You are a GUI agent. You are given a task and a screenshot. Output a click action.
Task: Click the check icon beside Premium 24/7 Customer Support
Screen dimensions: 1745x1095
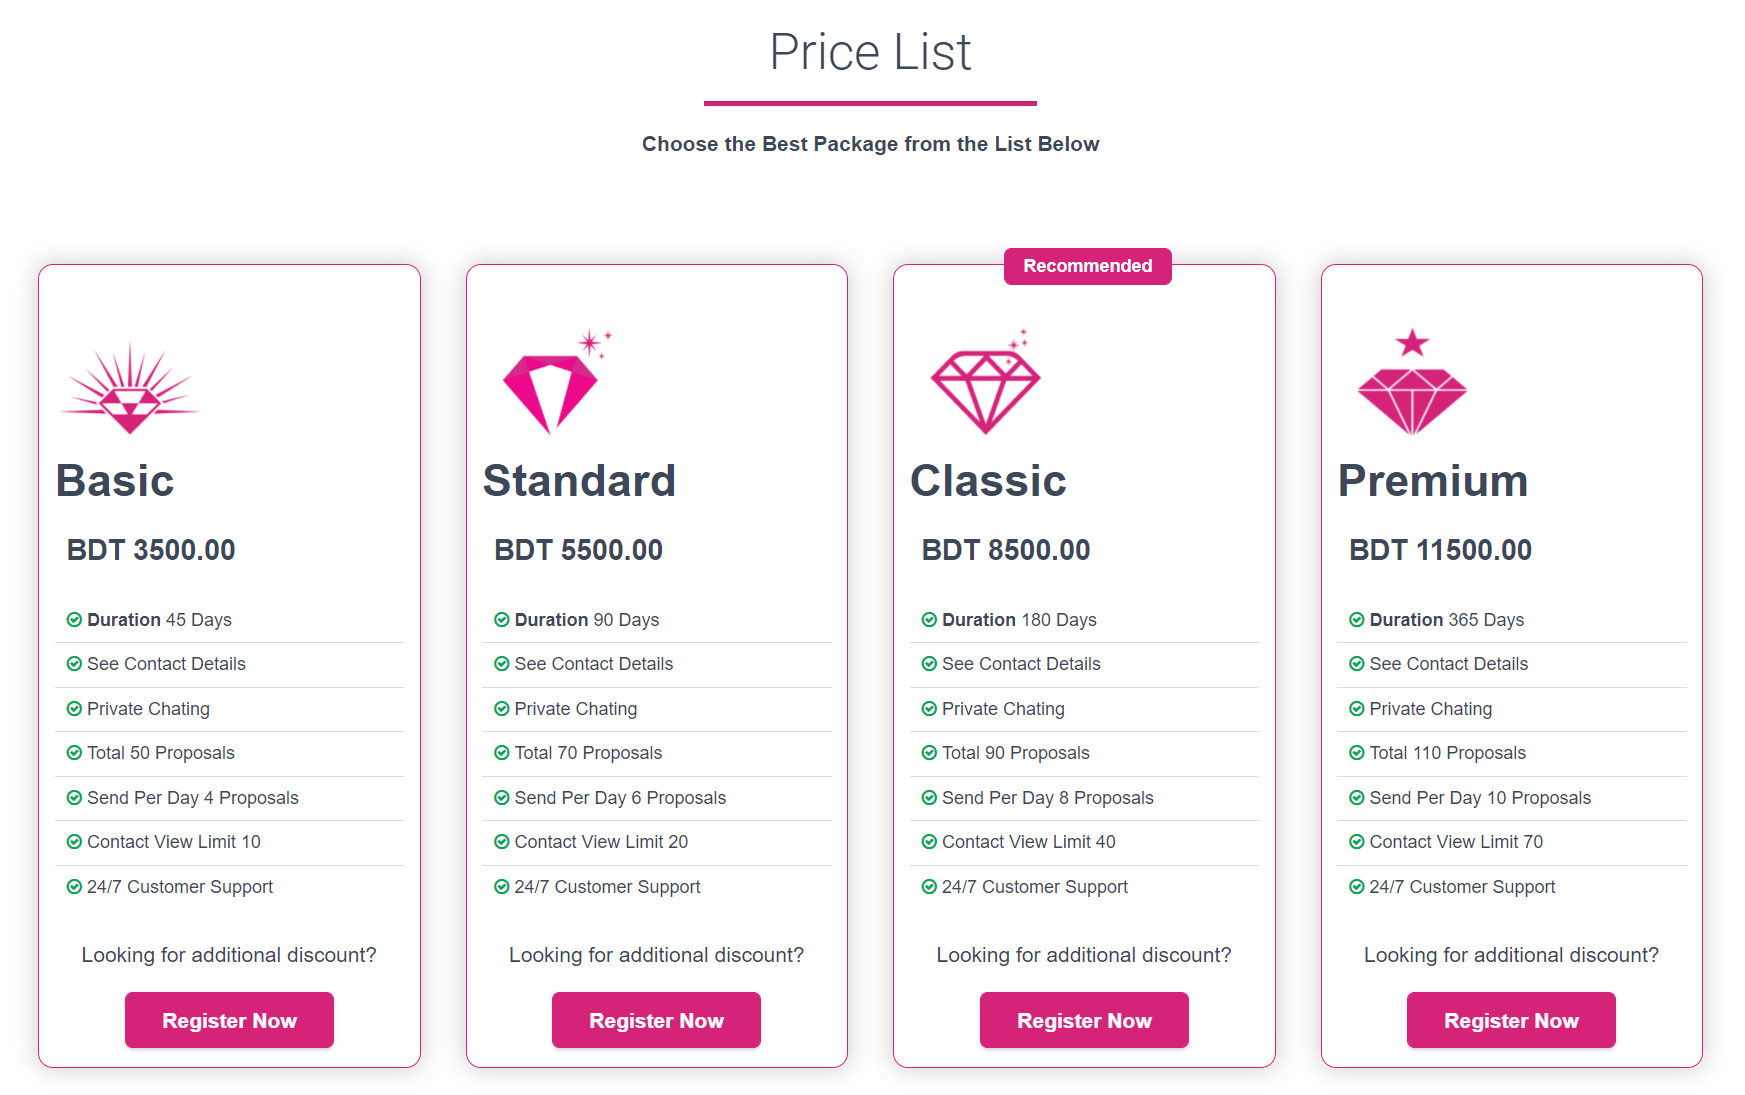click(x=1357, y=887)
